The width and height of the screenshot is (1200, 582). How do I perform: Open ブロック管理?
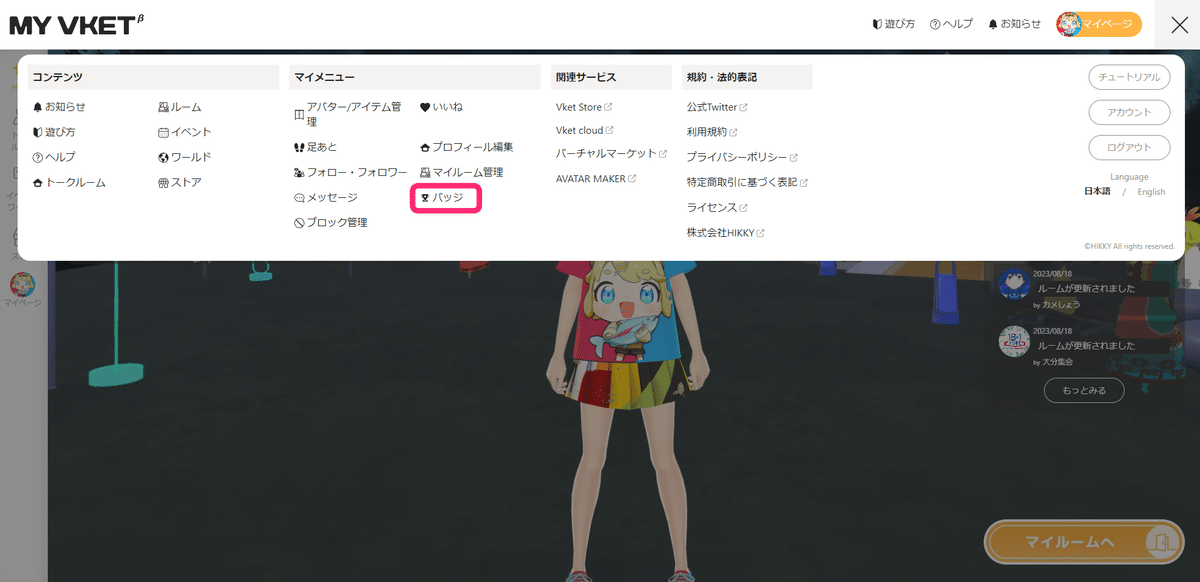(330, 222)
